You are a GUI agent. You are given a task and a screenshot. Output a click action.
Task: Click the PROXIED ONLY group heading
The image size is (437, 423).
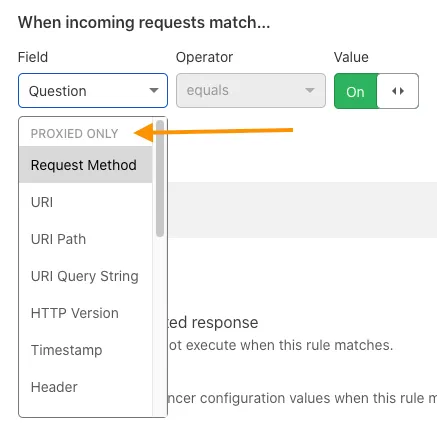pyautogui.click(x=74, y=134)
